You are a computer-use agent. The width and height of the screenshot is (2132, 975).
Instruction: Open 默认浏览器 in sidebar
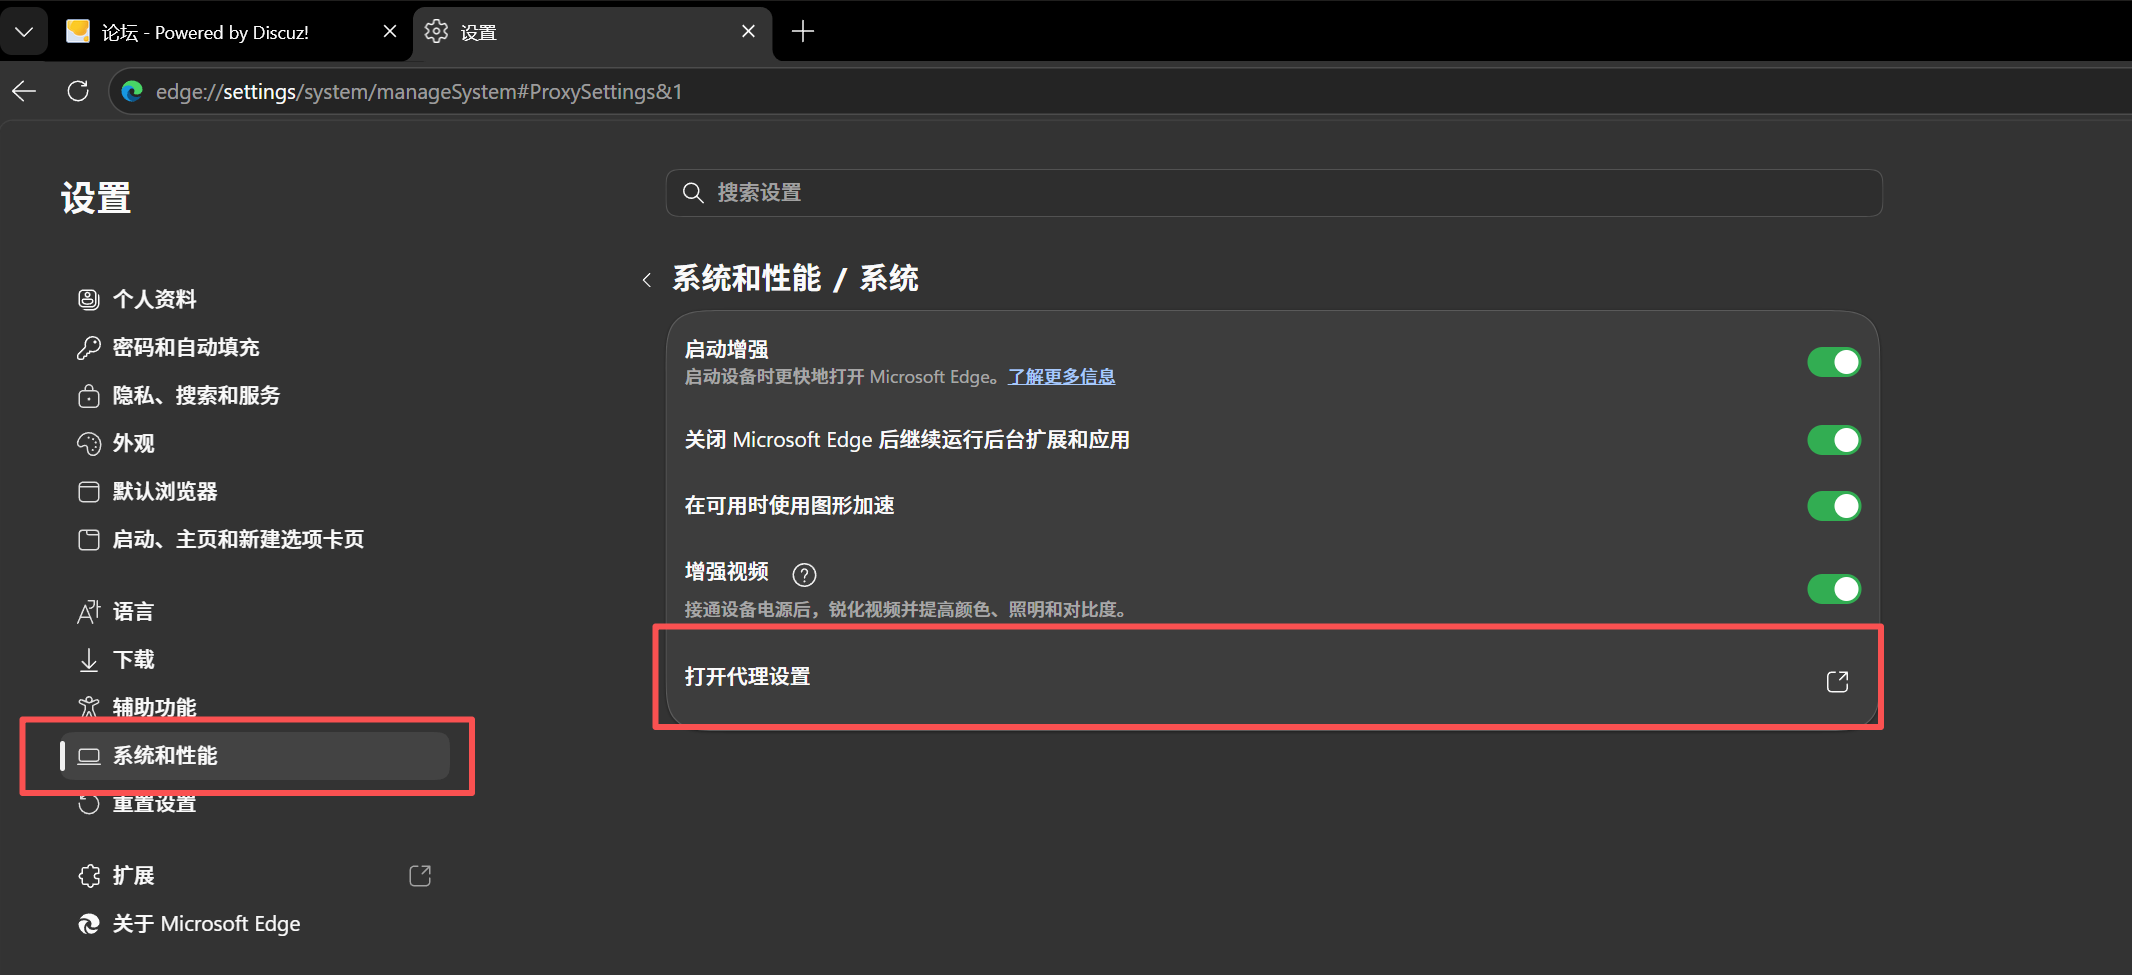[255, 491]
